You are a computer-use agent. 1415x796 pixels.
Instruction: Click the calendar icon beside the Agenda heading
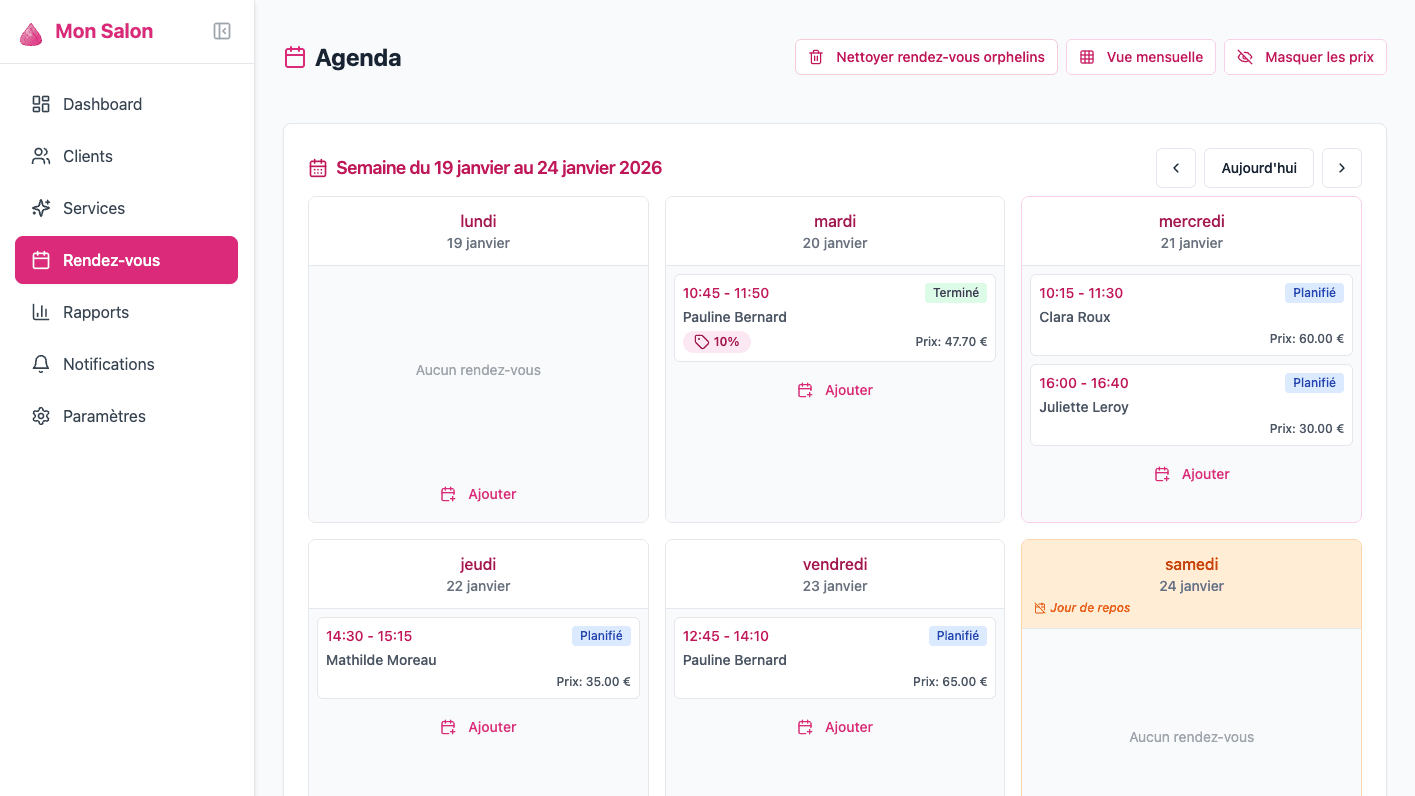(294, 58)
